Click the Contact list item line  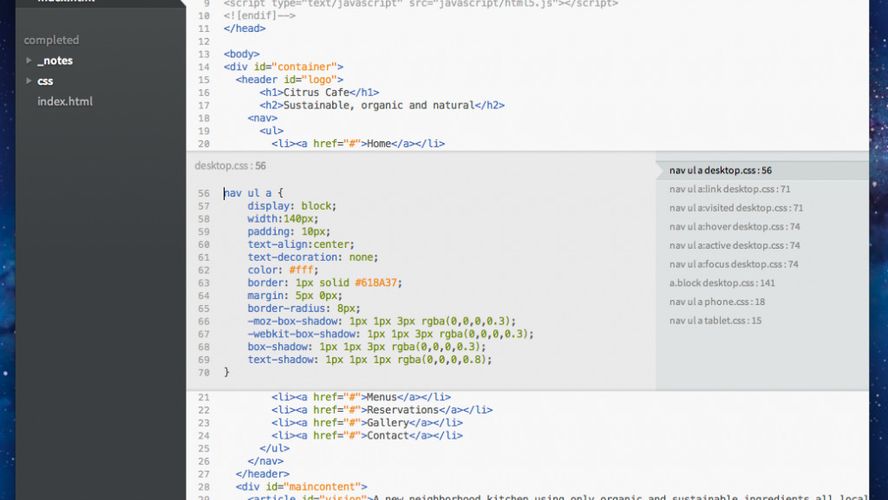pyautogui.click(x=367, y=435)
